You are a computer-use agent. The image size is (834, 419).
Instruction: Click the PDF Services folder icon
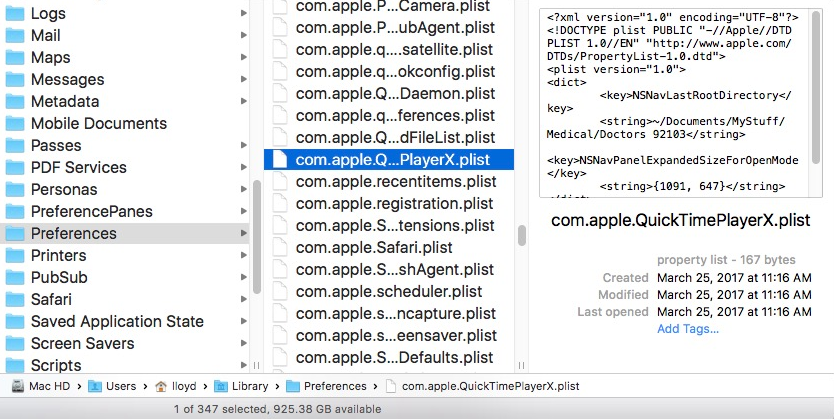14,167
